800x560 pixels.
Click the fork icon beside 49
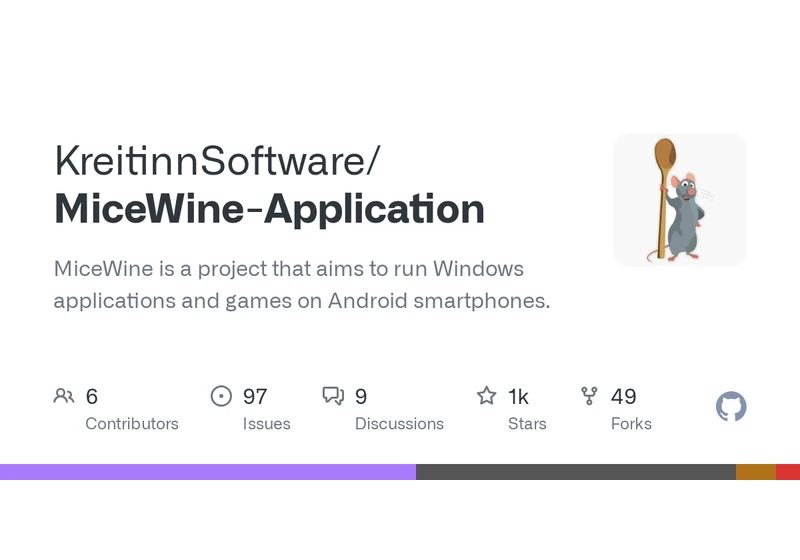(589, 396)
